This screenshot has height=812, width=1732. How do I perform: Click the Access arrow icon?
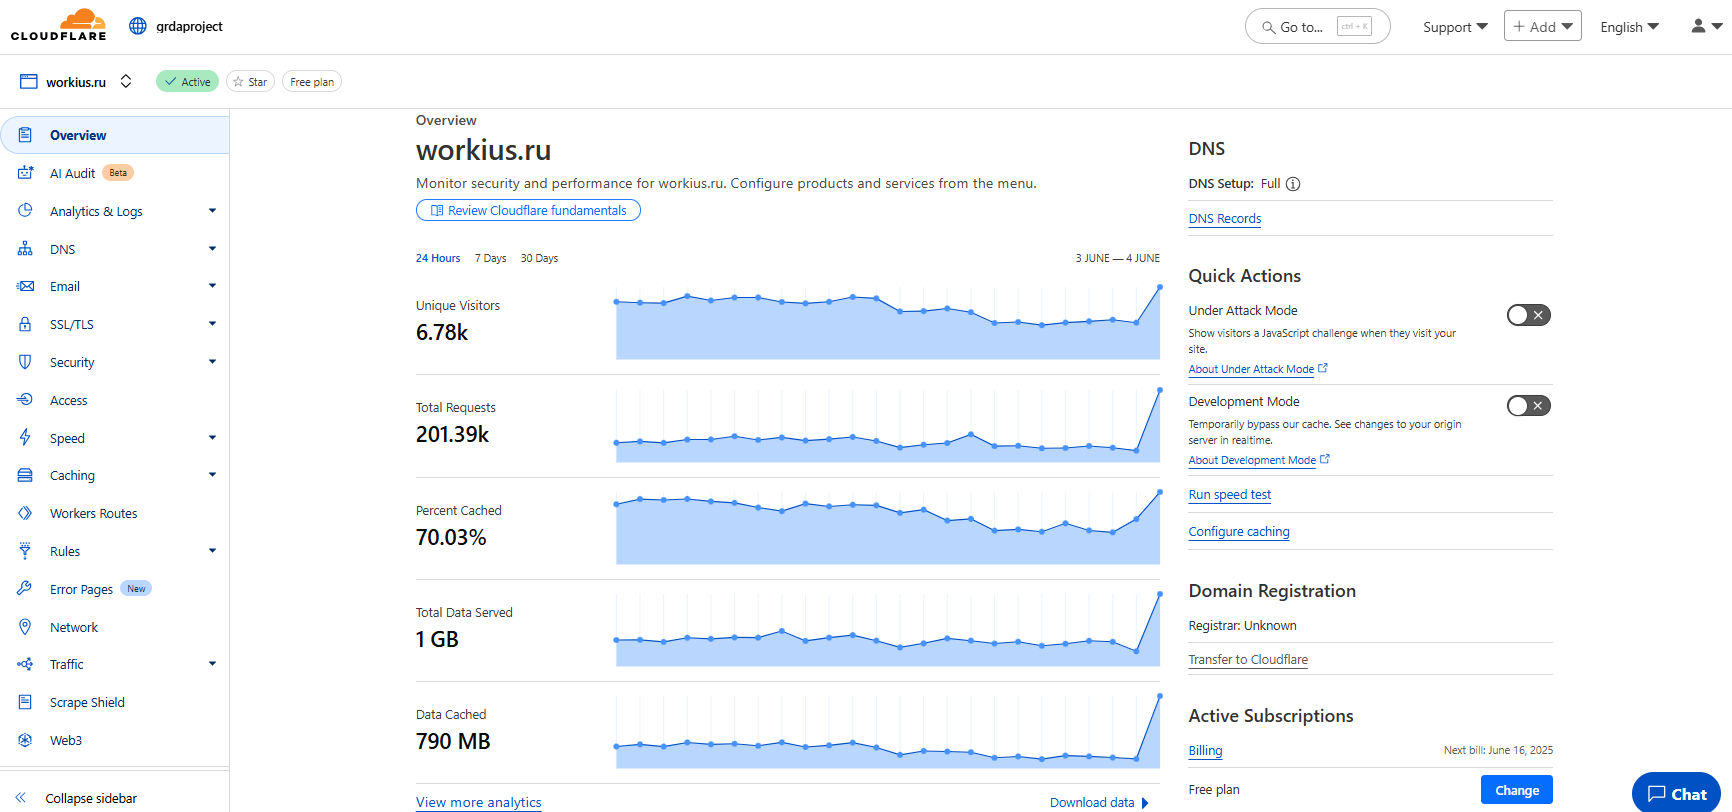[25, 400]
